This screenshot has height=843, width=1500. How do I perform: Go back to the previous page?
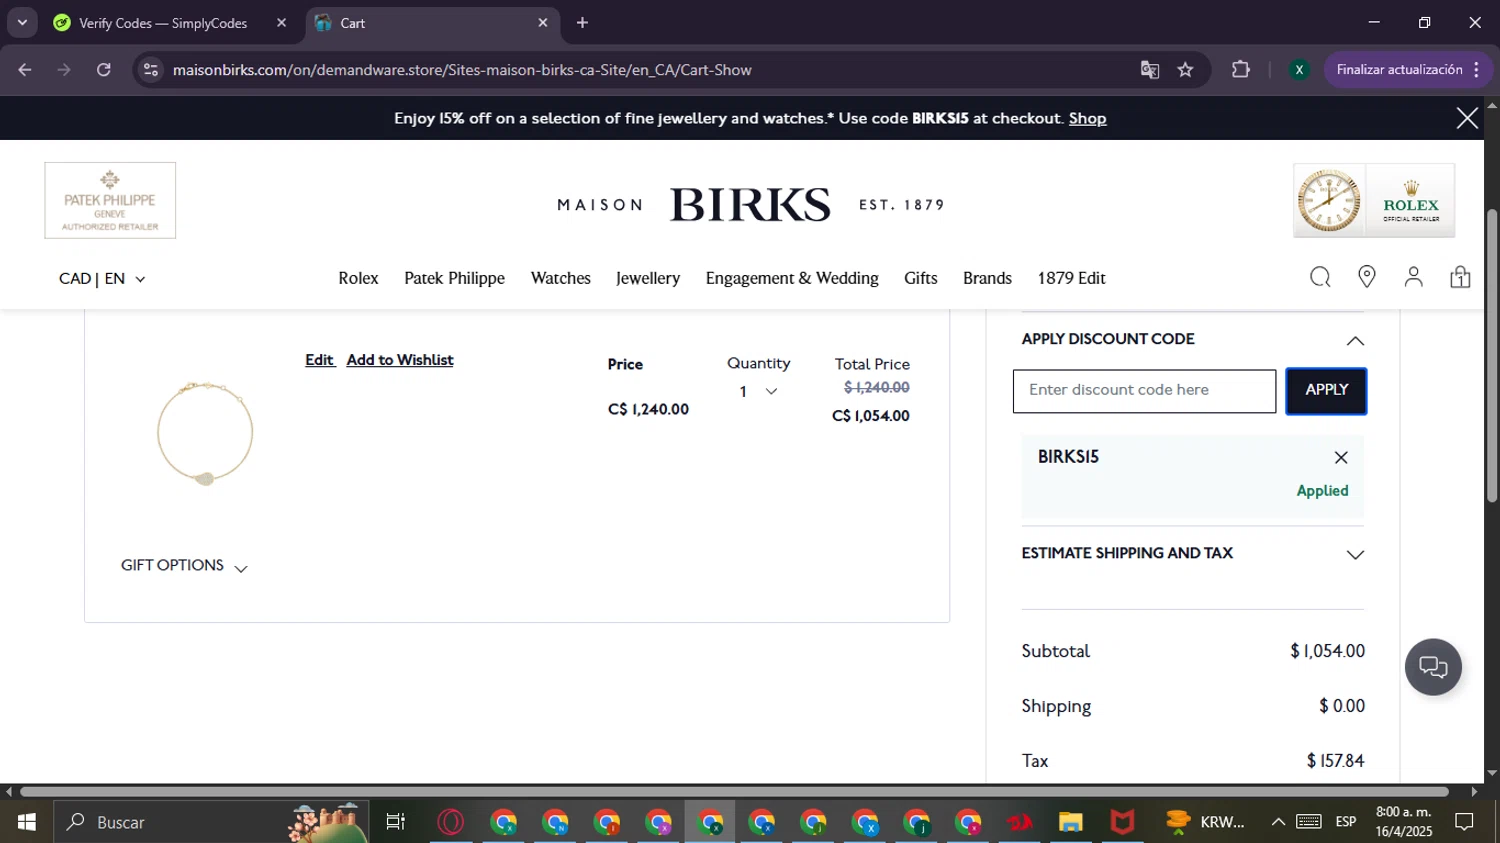(25, 70)
